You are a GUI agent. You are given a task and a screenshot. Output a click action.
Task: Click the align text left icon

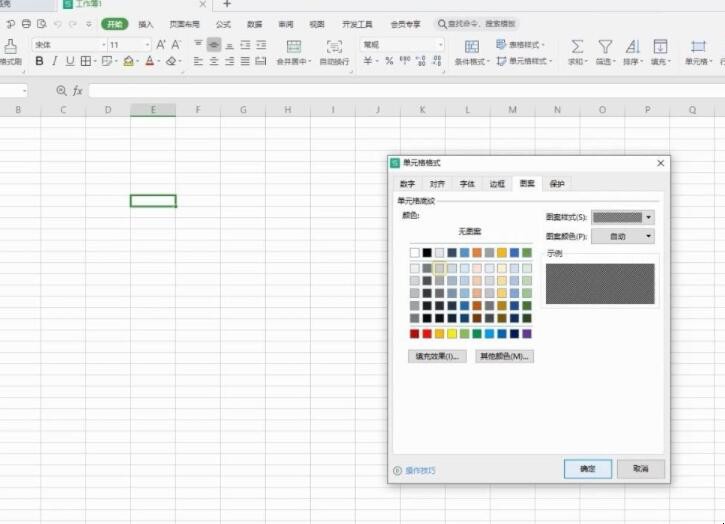(x=198, y=61)
